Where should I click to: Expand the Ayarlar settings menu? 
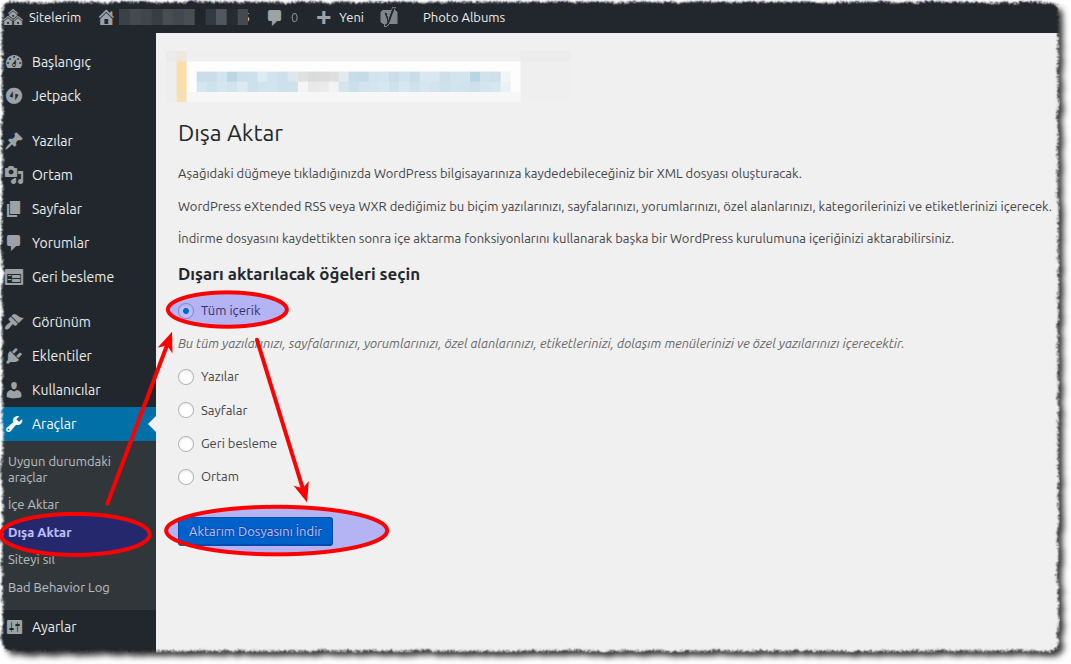54,627
